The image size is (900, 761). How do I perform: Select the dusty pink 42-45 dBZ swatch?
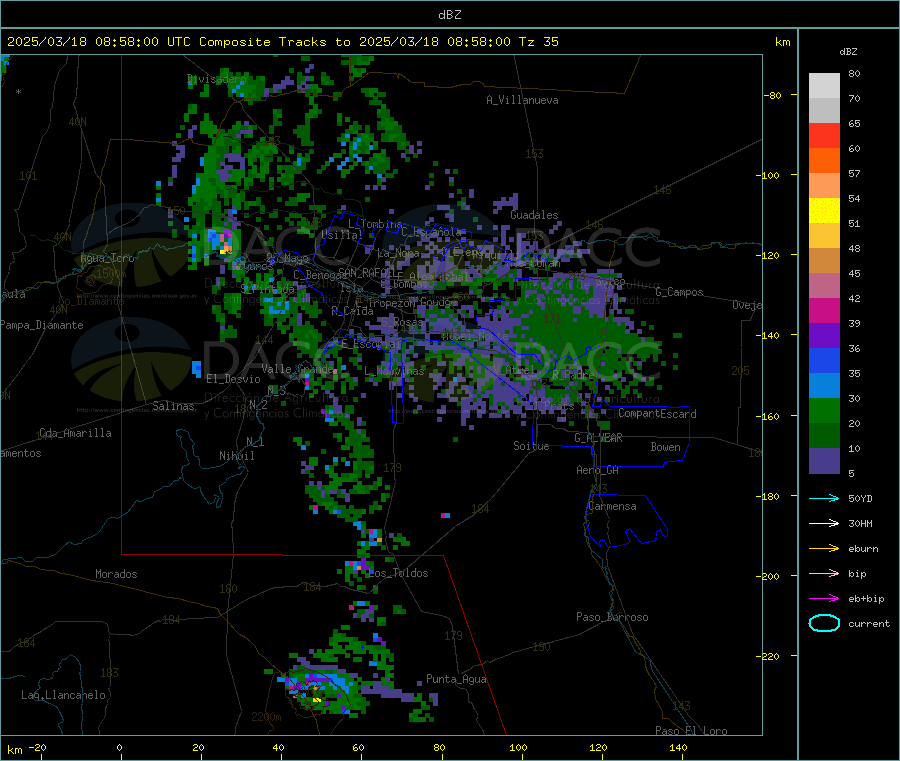(x=824, y=285)
